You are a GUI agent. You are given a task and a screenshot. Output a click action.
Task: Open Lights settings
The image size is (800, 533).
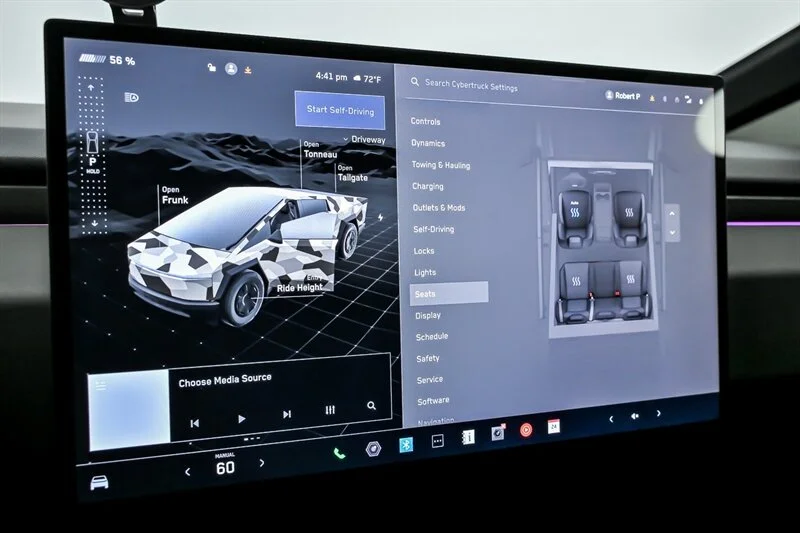pyautogui.click(x=425, y=272)
